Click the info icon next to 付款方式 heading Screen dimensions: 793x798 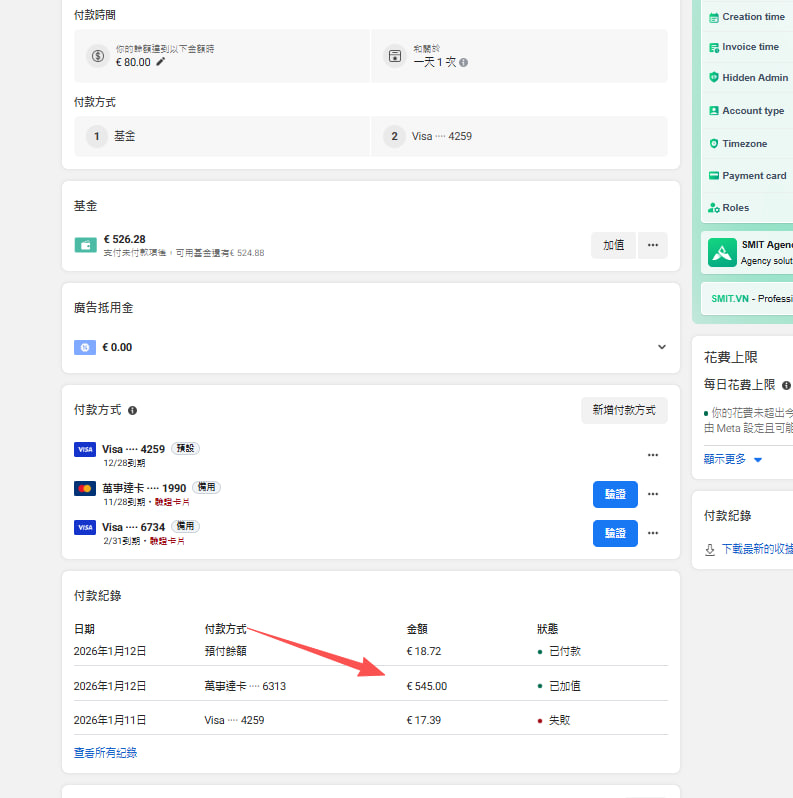click(133, 411)
